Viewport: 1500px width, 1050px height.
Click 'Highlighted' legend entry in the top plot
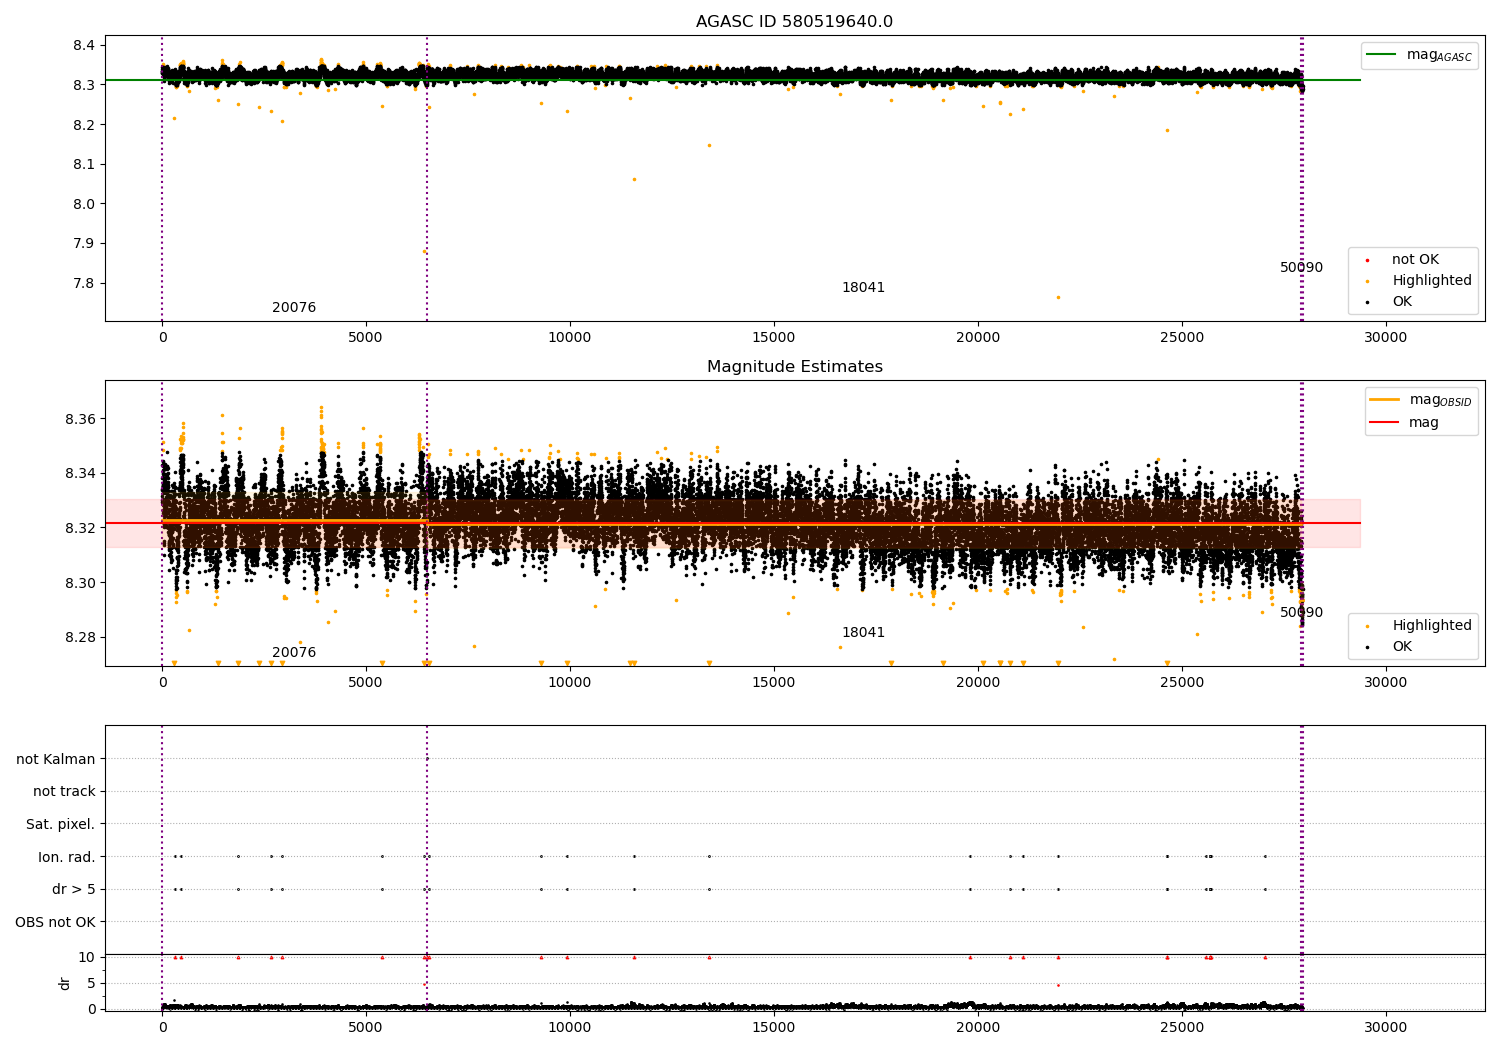click(1431, 281)
